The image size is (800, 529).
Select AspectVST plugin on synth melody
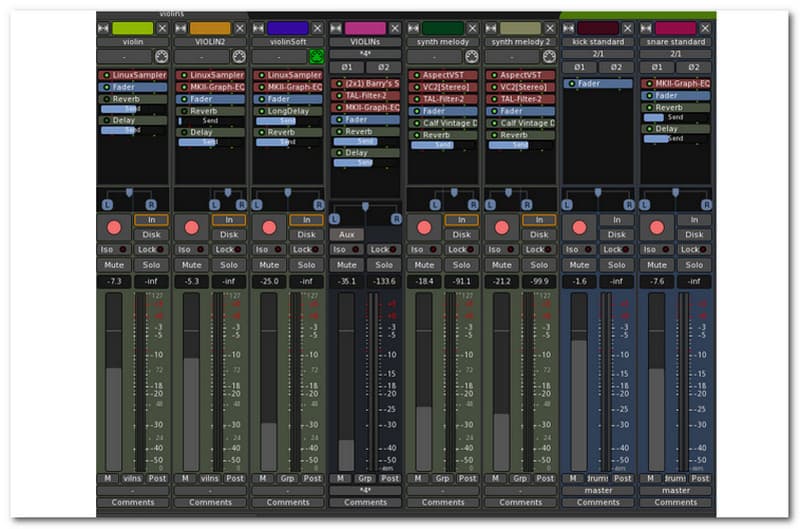point(443,75)
